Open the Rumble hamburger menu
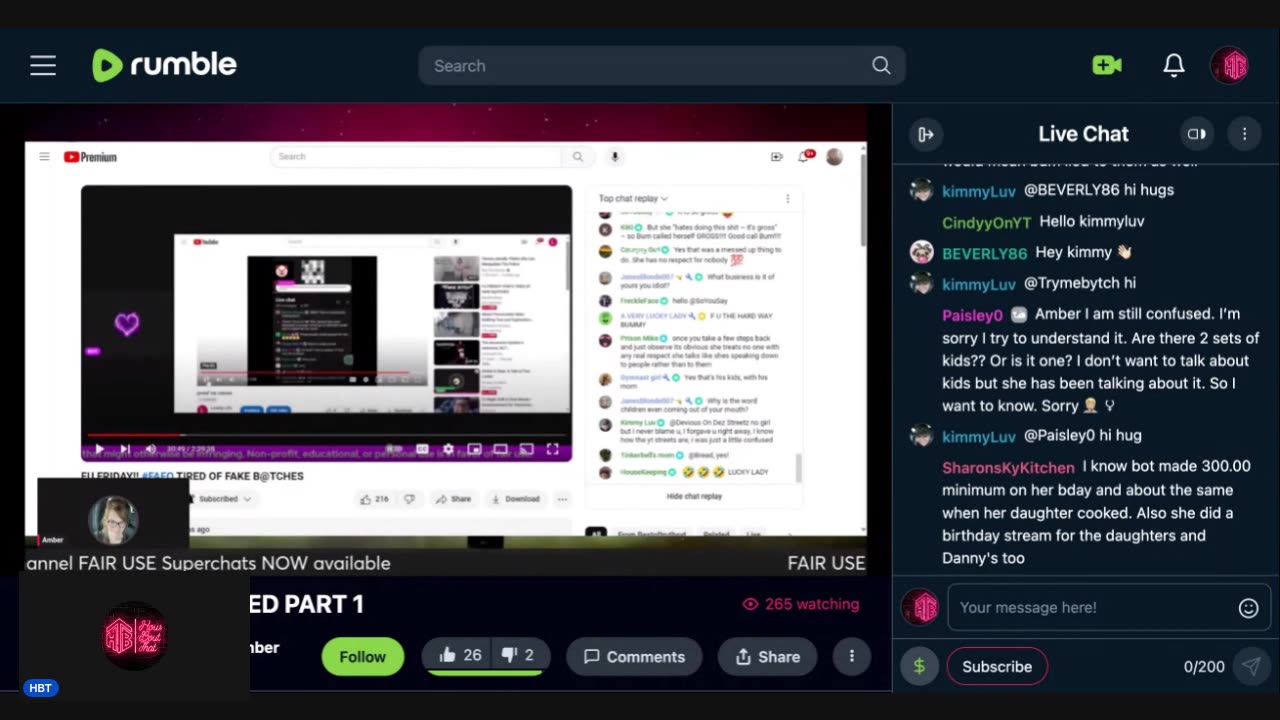Screen dimensions: 1280x720 coord(43,66)
